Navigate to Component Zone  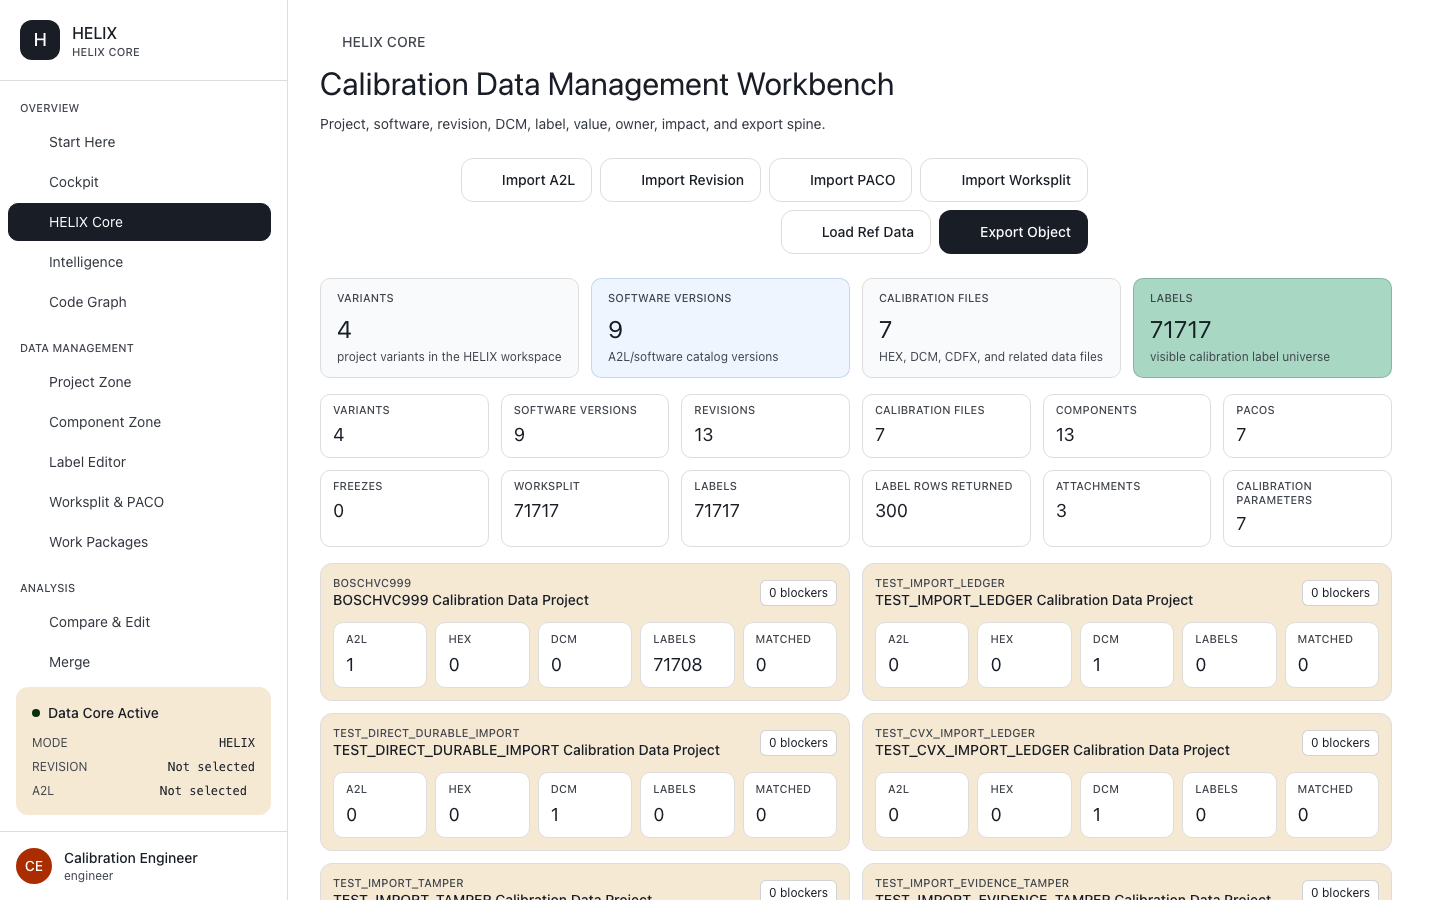click(139, 422)
